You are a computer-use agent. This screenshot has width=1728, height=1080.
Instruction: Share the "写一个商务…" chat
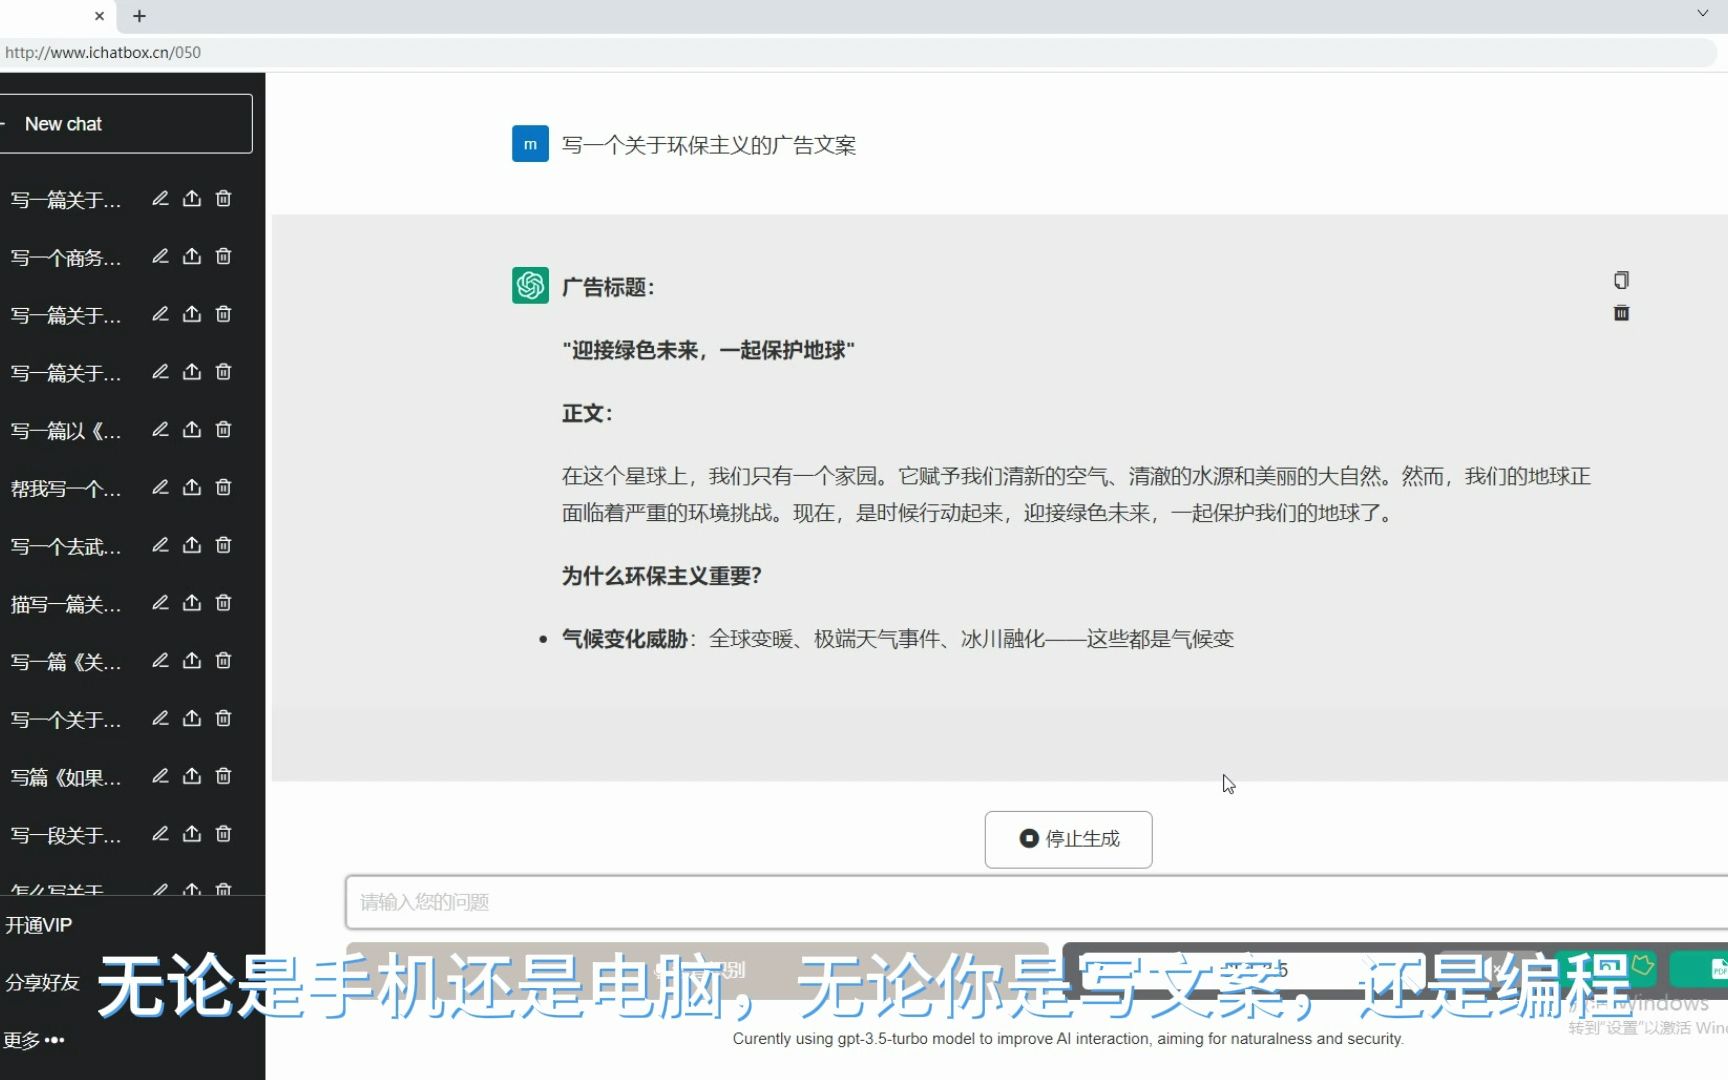tap(192, 256)
